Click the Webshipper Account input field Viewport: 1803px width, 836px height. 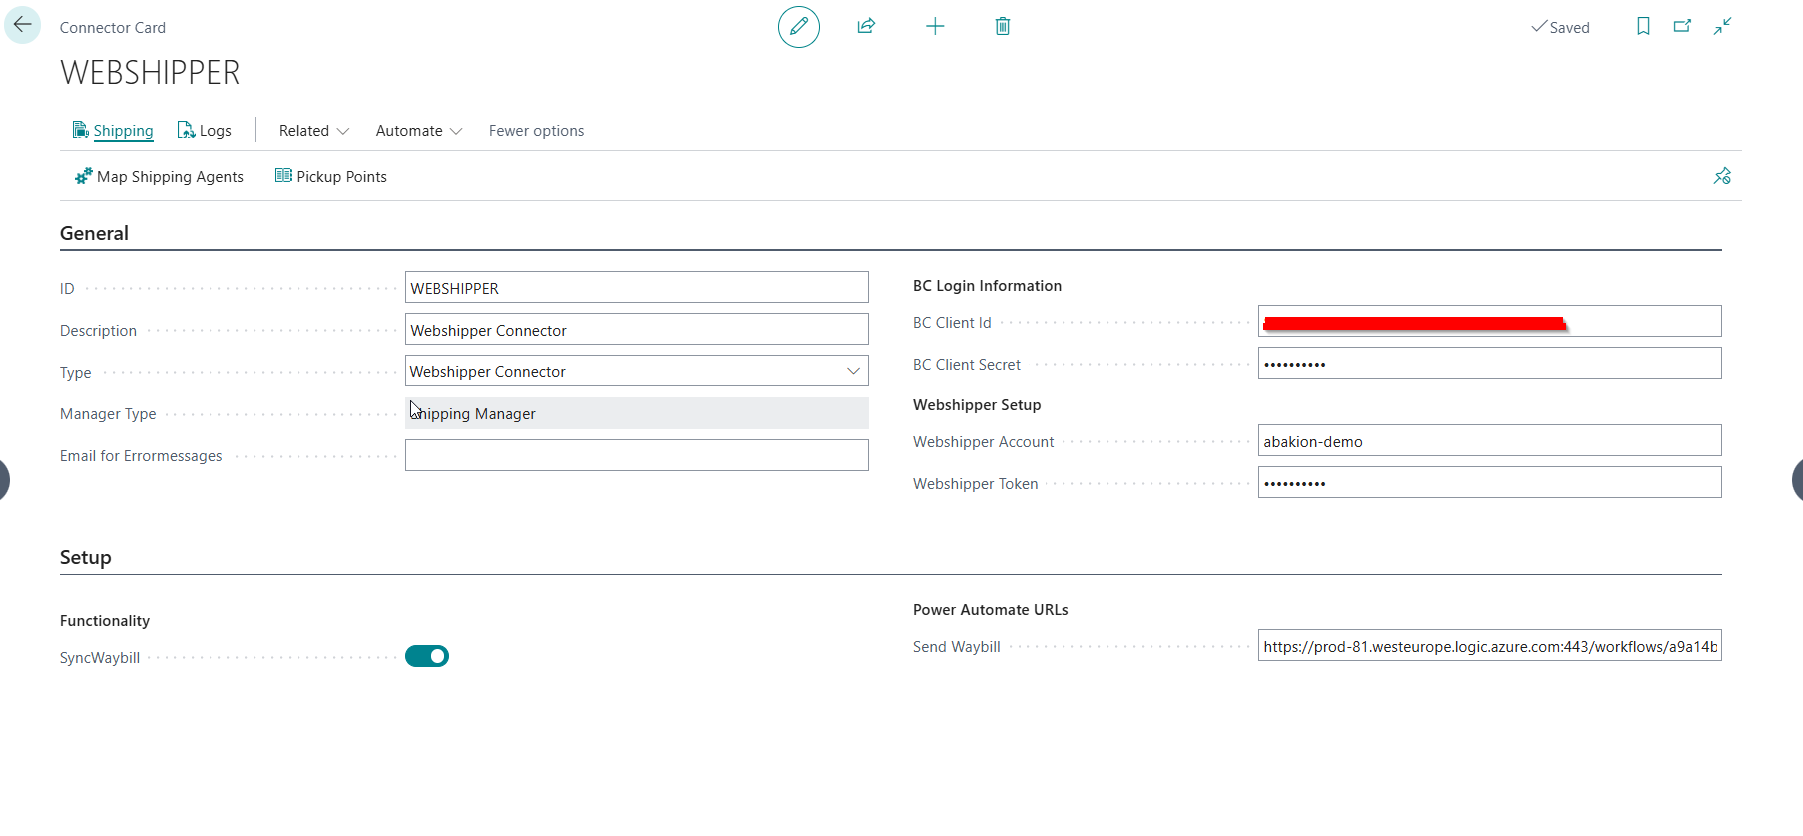point(1488,441)
